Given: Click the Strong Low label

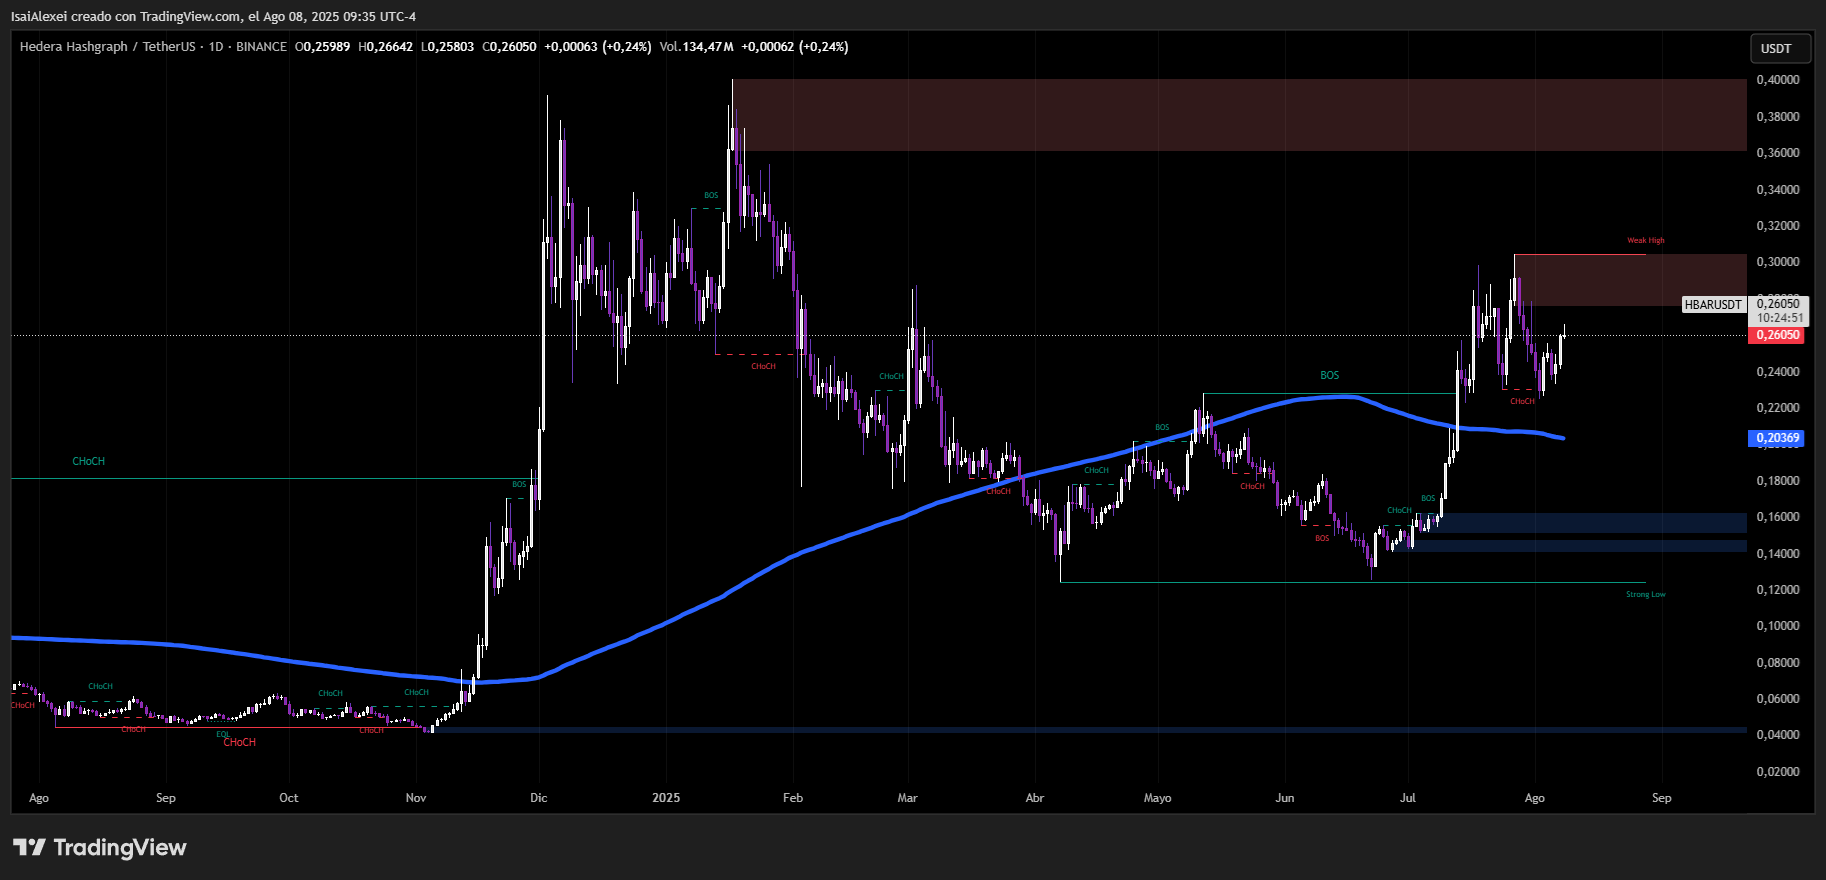Looking at the screenshot, I should tap(1645, 595).
